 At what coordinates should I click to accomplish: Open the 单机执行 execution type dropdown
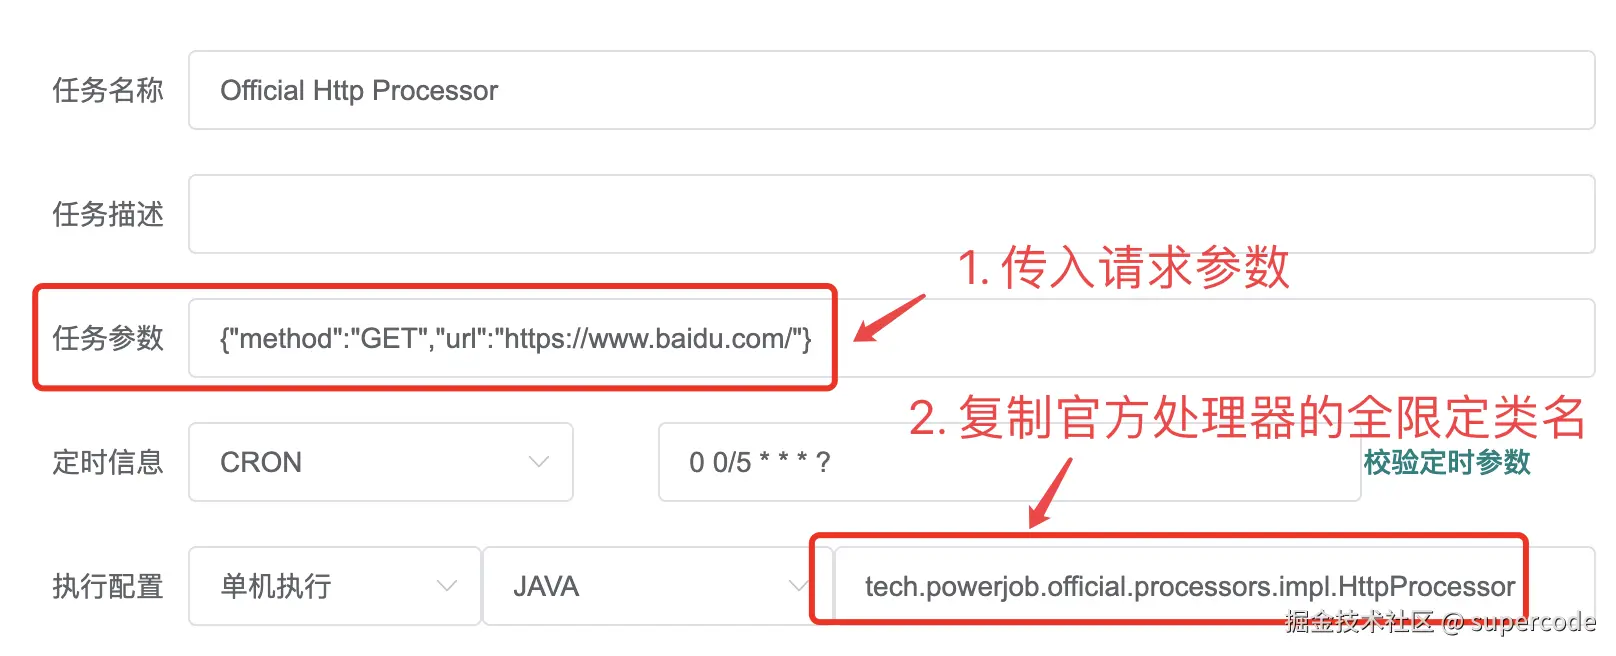335,586
